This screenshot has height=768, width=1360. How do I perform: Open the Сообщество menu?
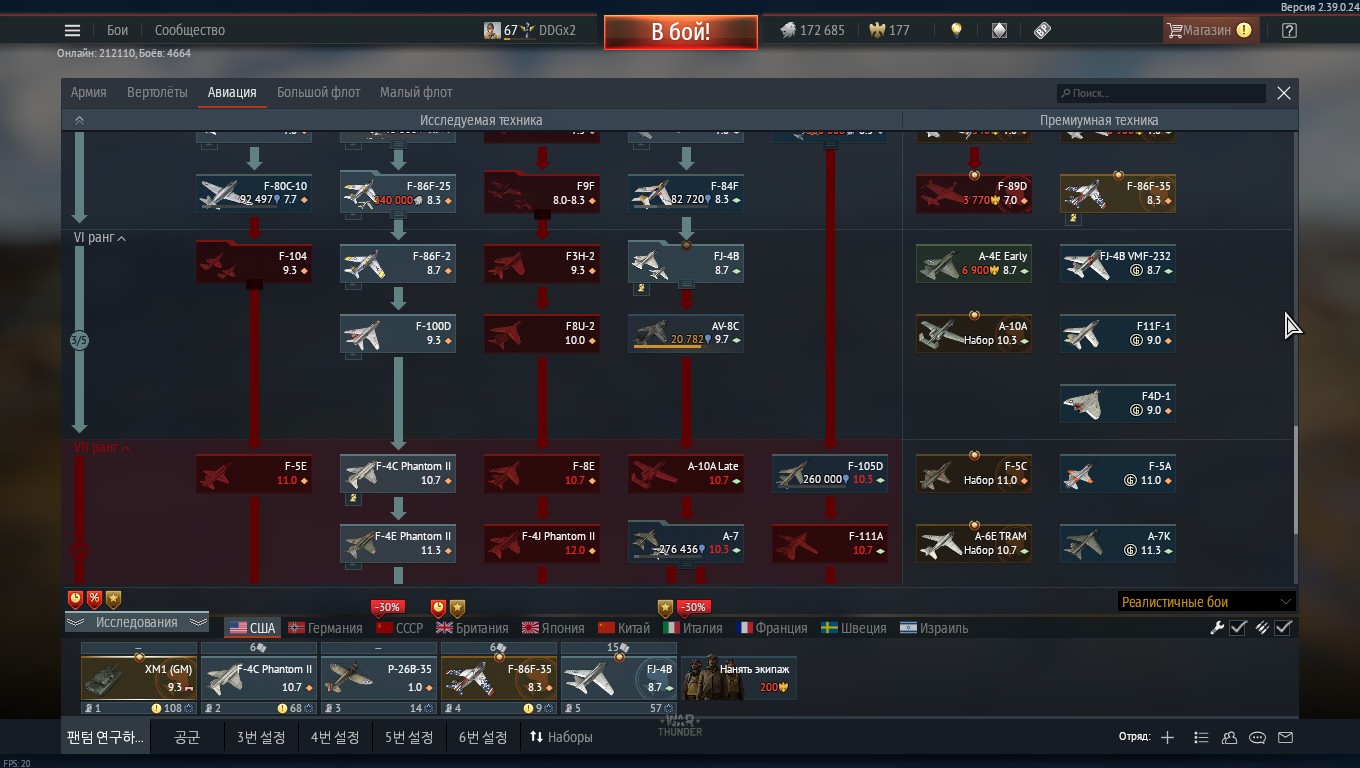190,30
